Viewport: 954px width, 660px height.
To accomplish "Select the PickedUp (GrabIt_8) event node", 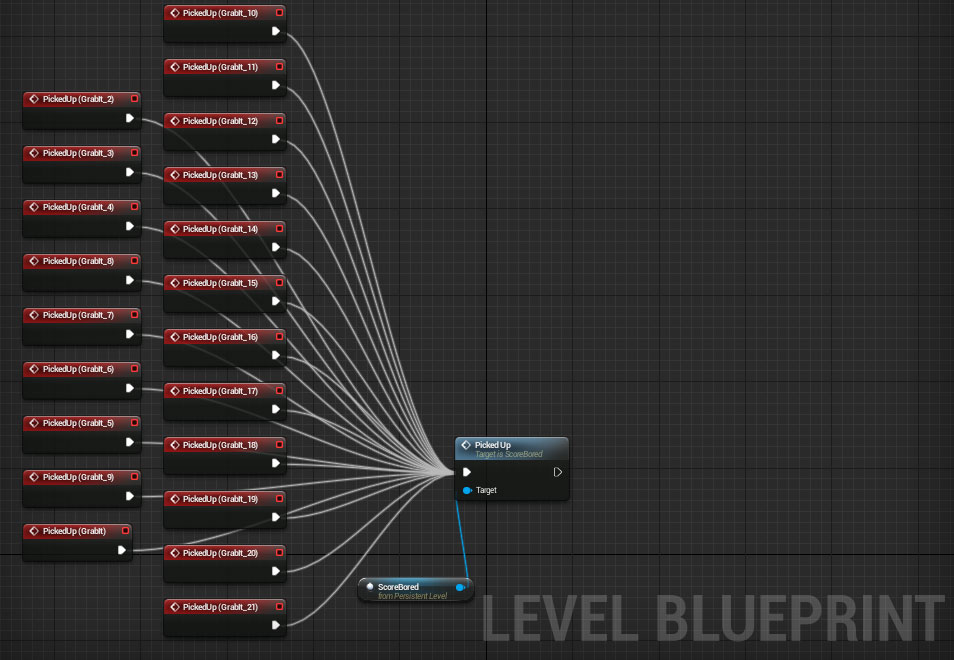I will pyautogui.click(x=82, y=272).
